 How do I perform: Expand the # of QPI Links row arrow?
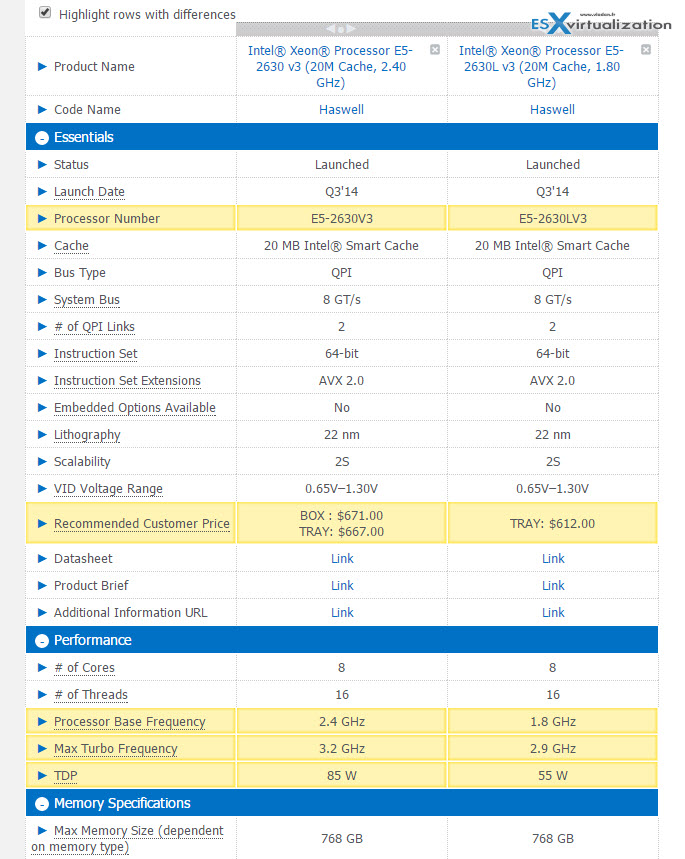(42, 327)
